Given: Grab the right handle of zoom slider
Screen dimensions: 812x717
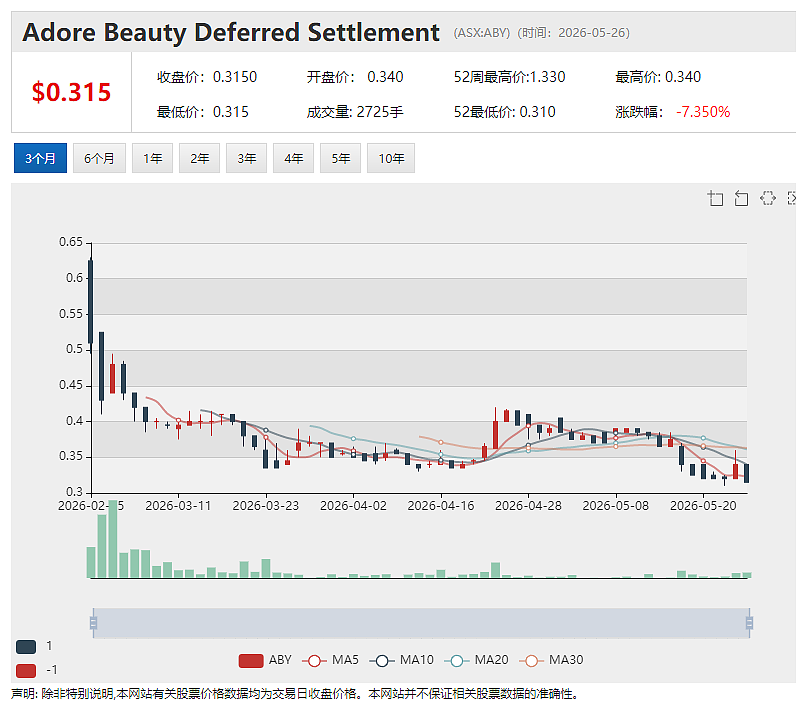Looking at the screenshot, I should point(749,622).
